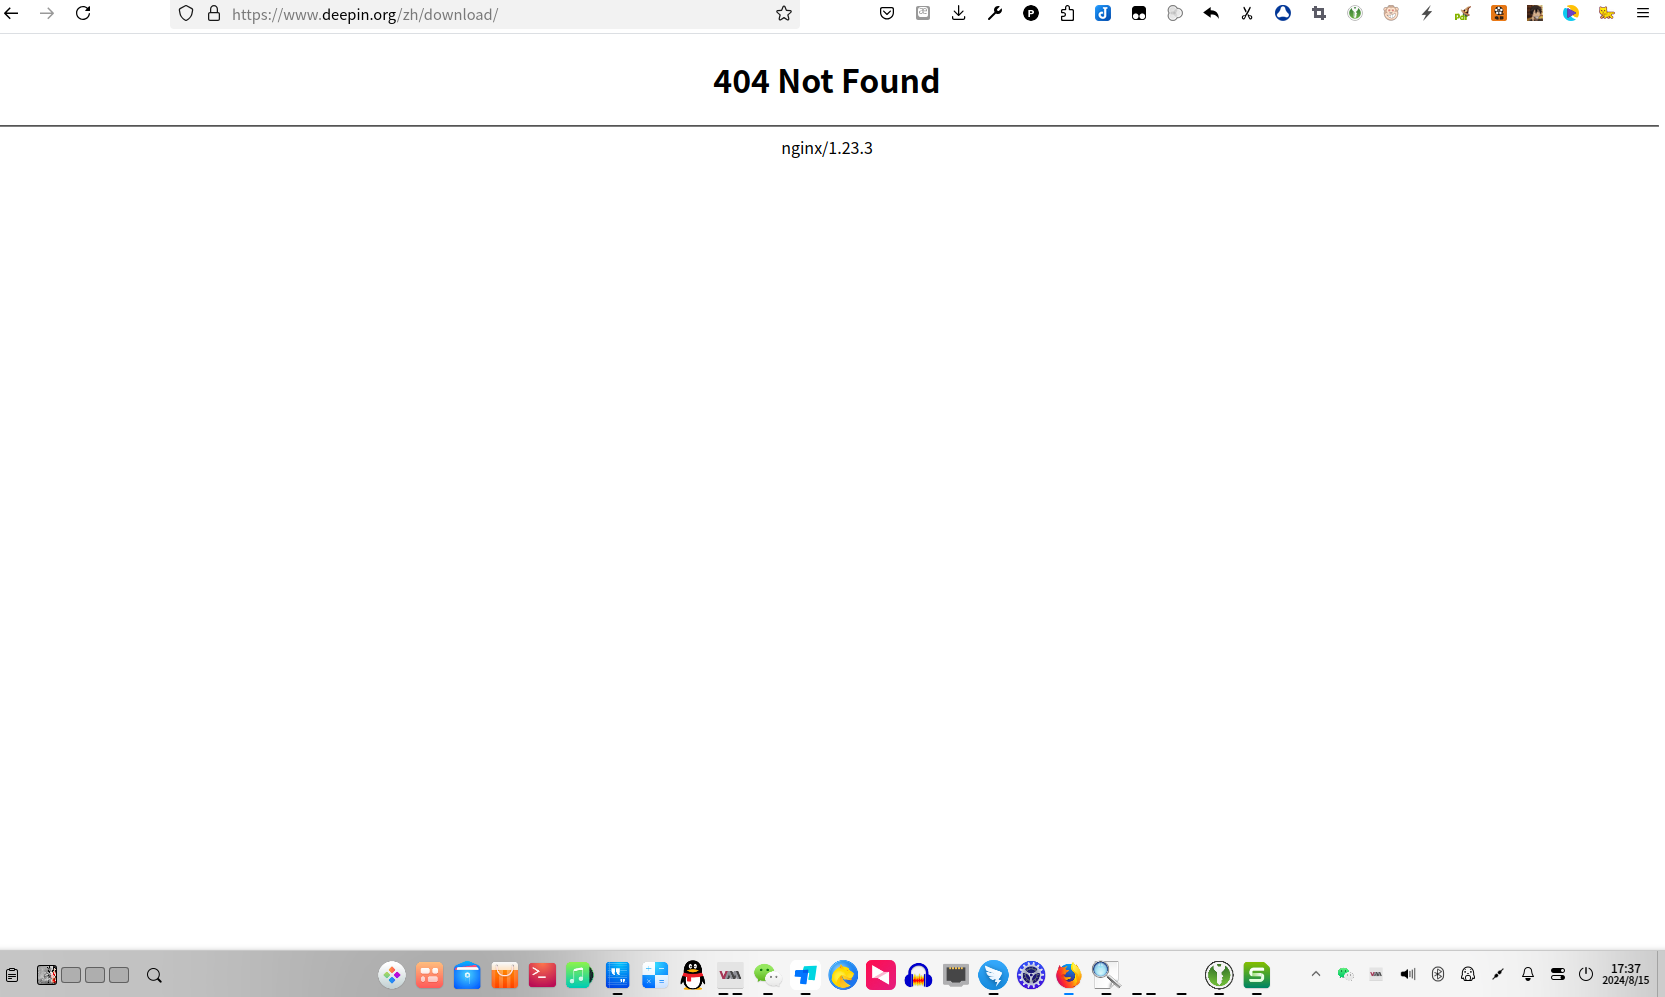Screen dimensions: 1665x997
Task: Open QQ penguin app in dock
Action: pos(693,975)
